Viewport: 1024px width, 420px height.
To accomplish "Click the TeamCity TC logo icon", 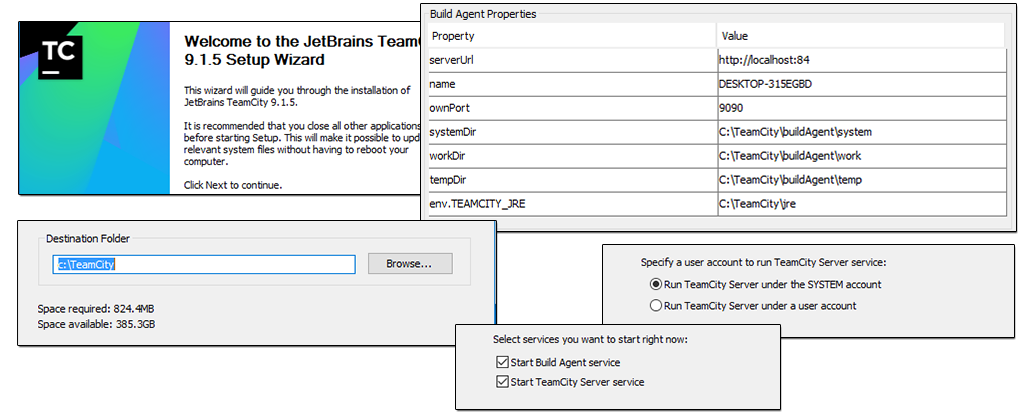I will (60, 57).
